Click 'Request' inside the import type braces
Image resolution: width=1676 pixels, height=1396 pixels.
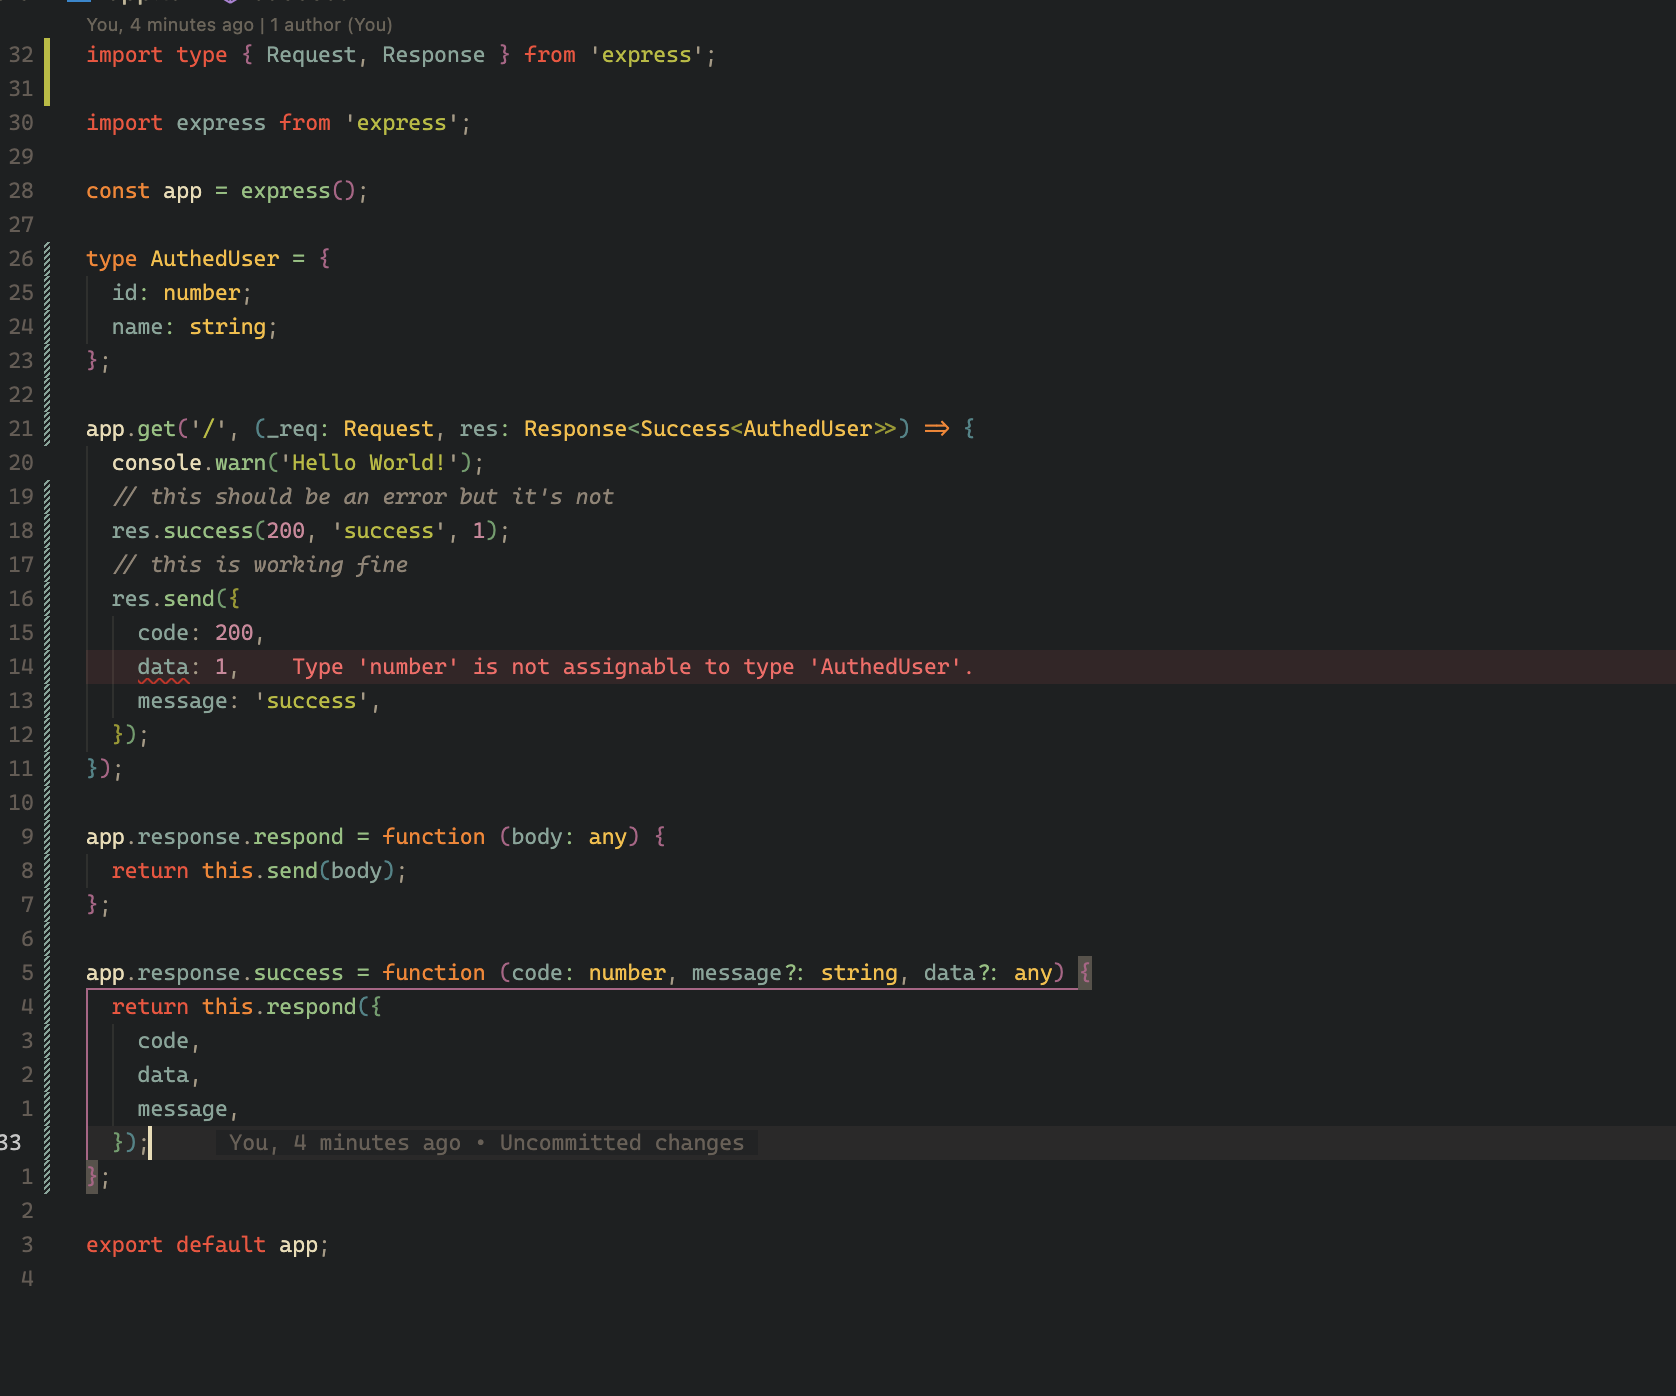point(311,55)
